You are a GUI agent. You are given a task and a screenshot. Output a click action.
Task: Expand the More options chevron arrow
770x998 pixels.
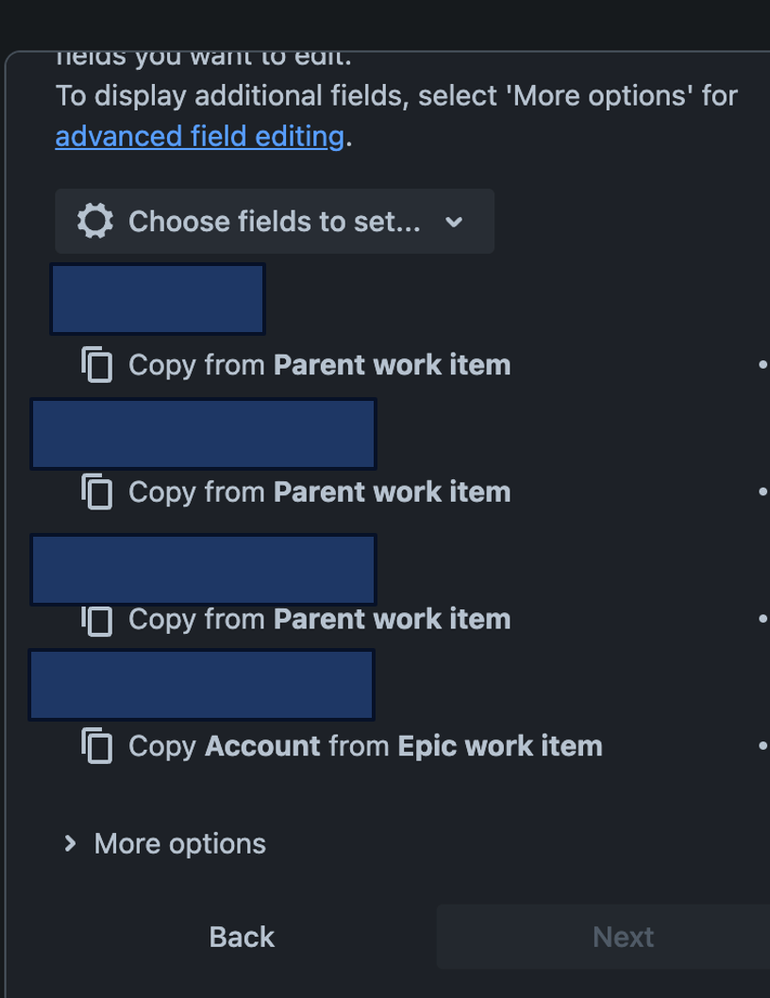pyautogui.click(x=70, y=844)
